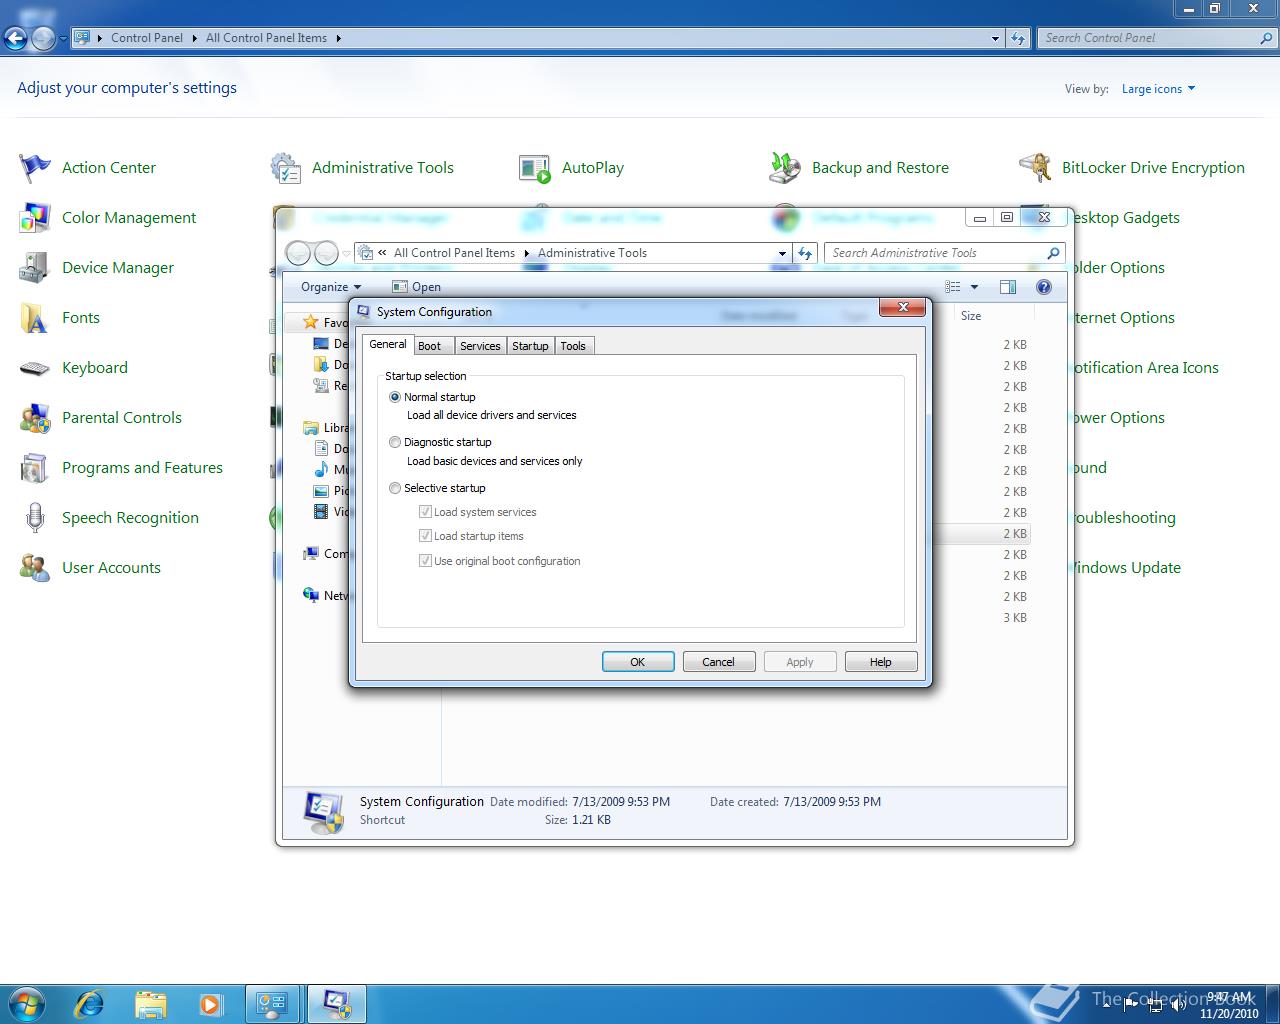This screenshot has width=1280, height=1024.
Task: Open Speech Recognition microphone icon
Action: 35,517
